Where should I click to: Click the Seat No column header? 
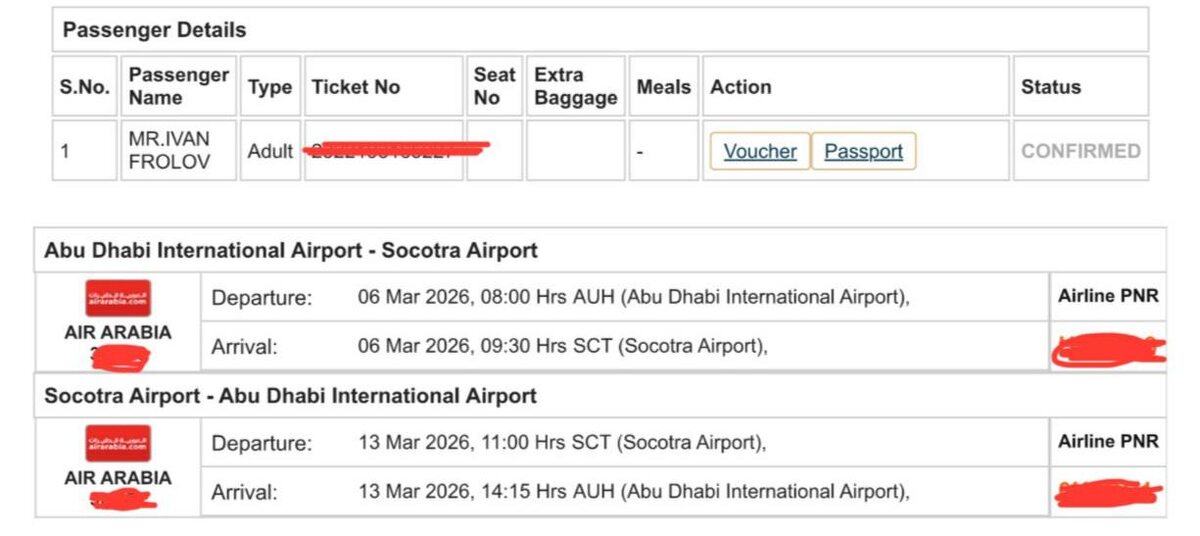(494, 87)
